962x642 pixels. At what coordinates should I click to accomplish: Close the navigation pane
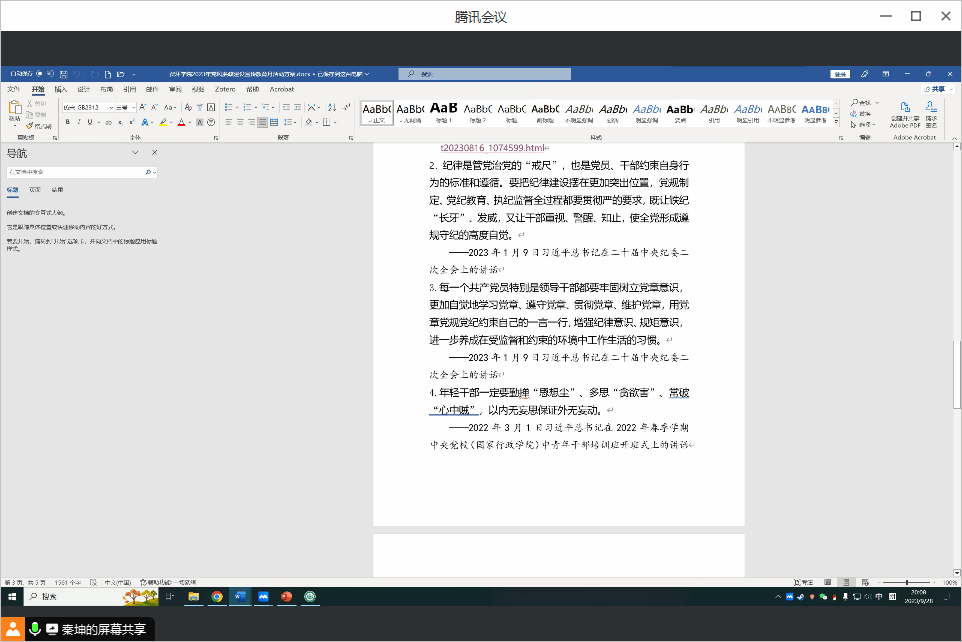(x=154, y=152)
